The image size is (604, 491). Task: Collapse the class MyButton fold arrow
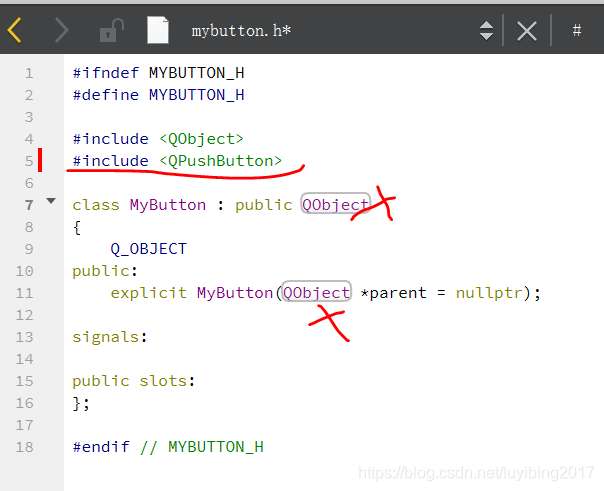(51, 201)
